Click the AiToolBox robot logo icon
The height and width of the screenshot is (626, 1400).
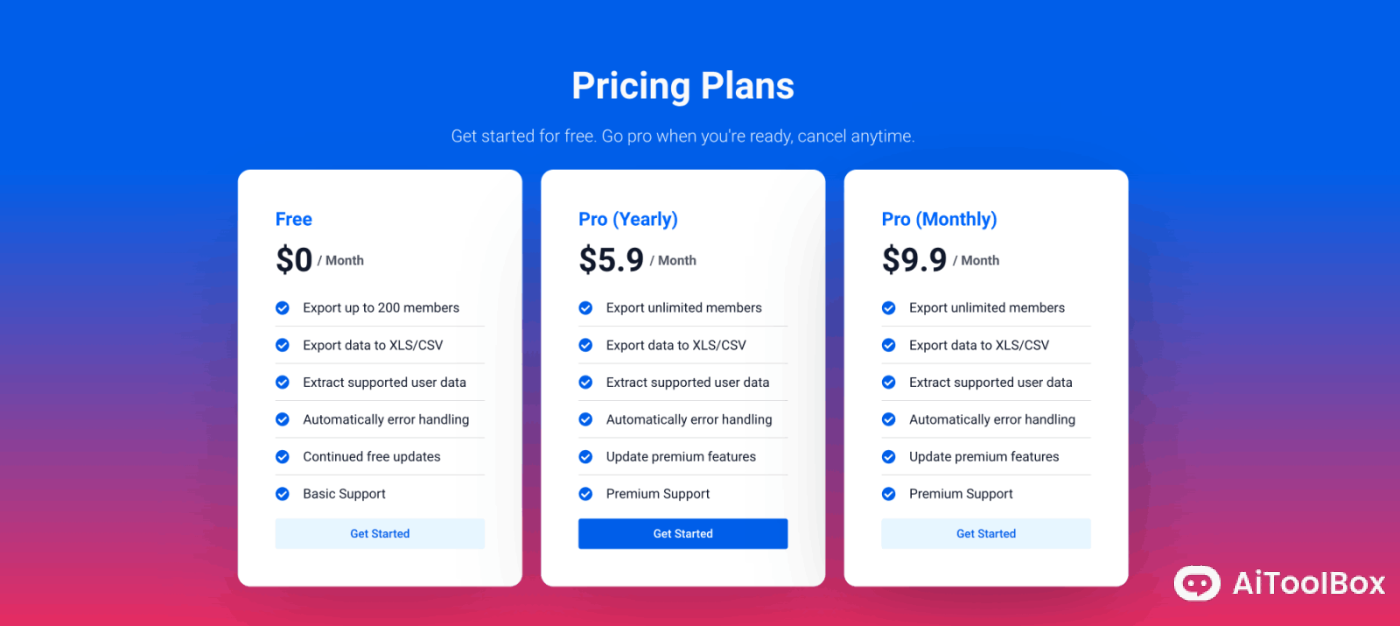(1197, 583)
